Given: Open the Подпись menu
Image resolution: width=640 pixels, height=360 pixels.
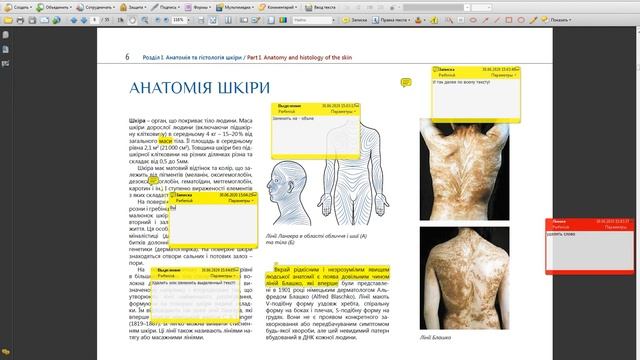Looking at the screenshot, I should click(165, 7).
